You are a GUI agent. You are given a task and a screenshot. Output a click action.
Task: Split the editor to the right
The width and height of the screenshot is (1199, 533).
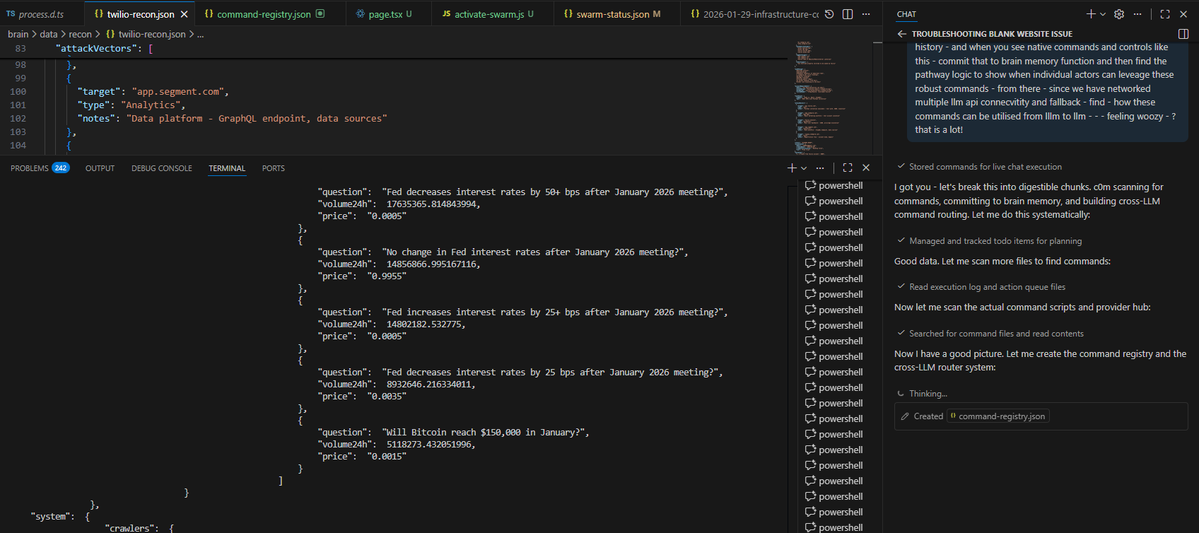click(x=847, y=15)
